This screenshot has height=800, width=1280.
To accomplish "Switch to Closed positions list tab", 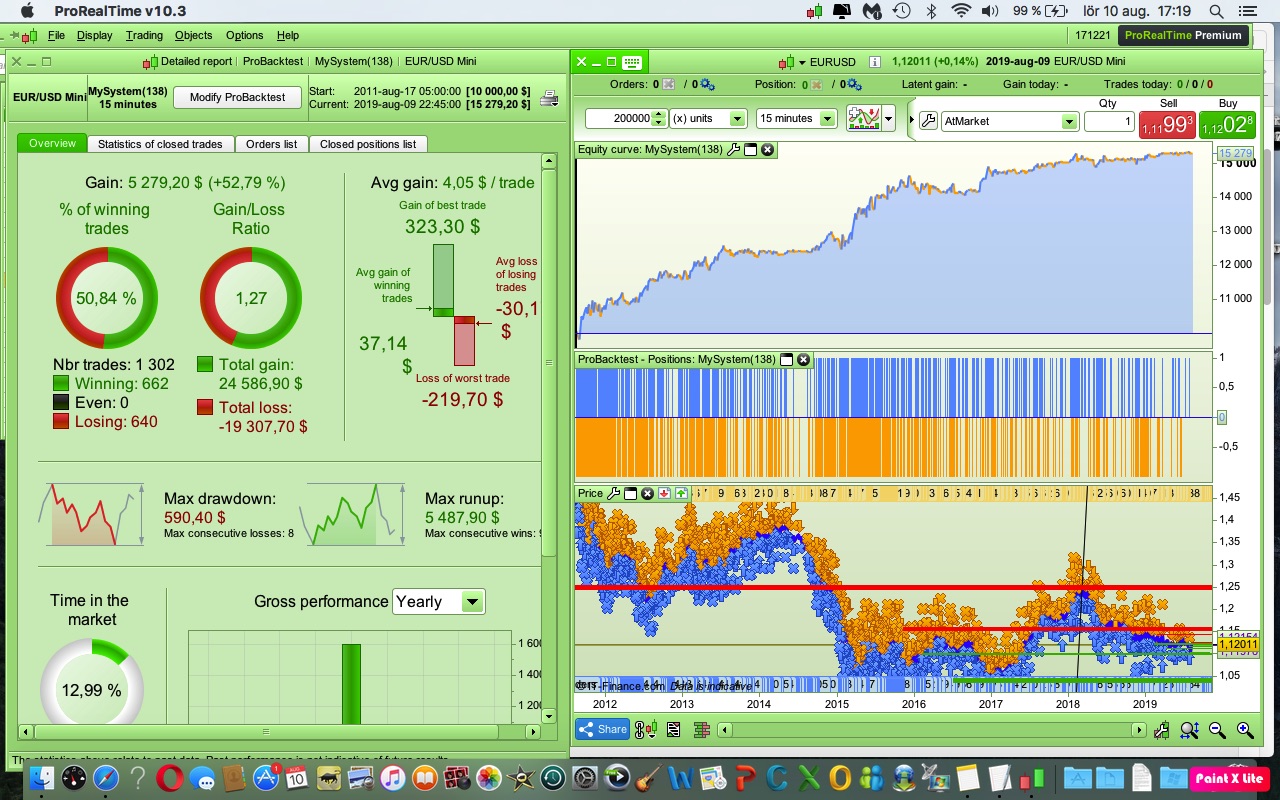I will coord(368,144).
